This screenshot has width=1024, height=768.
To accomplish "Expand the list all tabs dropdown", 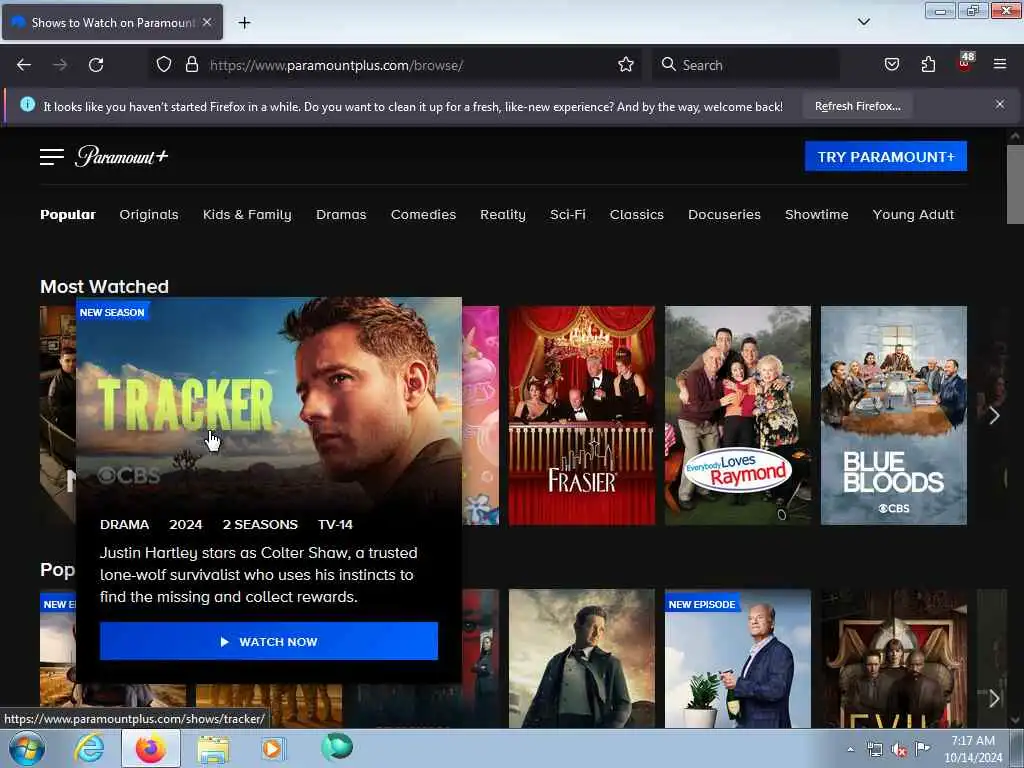I will (x=863, y=22).
